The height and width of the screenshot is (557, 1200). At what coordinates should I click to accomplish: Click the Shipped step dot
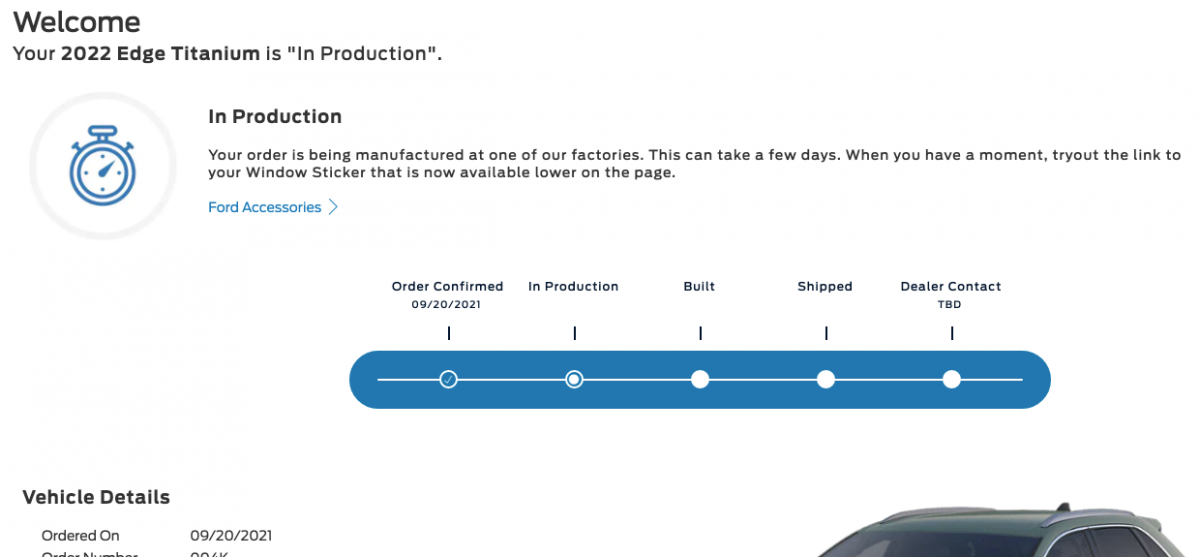pos(826,379)
